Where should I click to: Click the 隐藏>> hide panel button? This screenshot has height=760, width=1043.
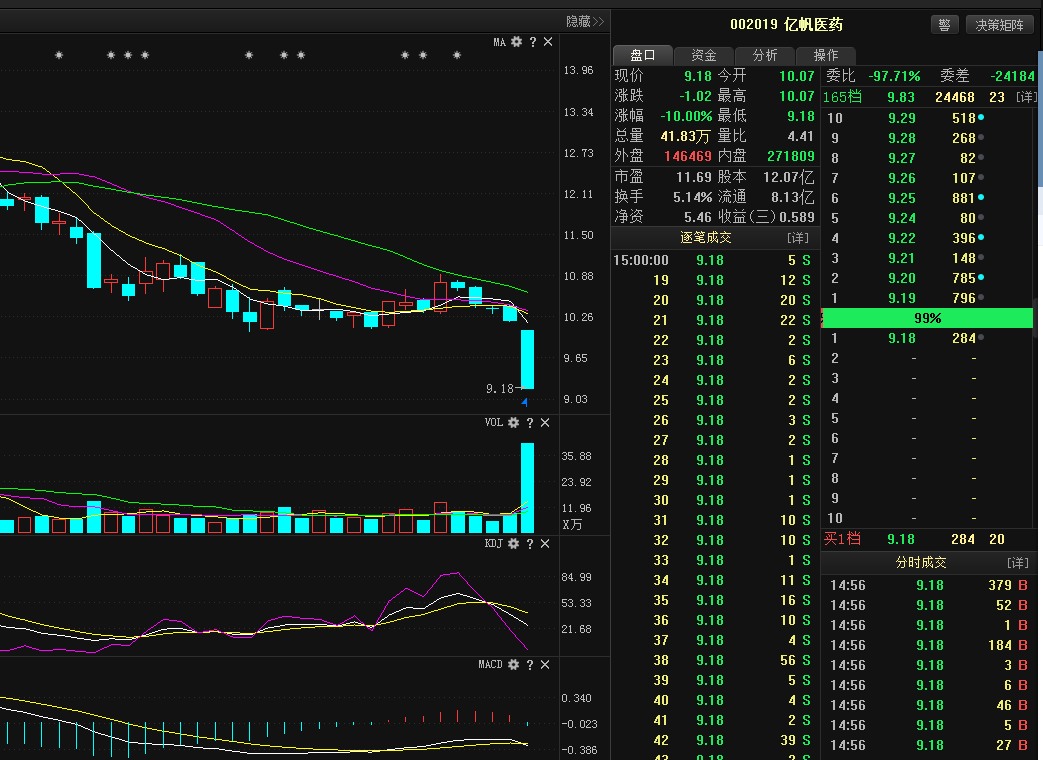tap(585, 21)
